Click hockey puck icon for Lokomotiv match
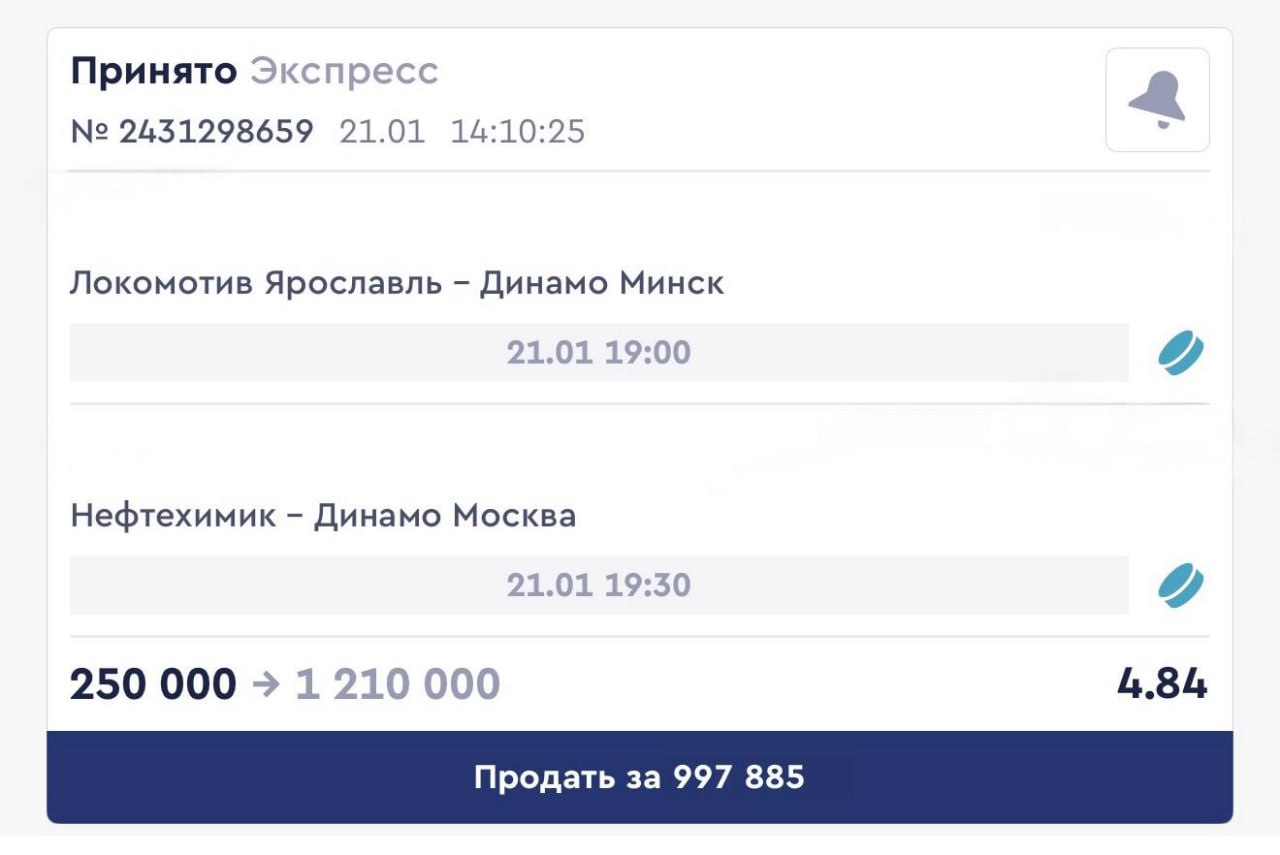The image size is (1280, 855). 1181,354
